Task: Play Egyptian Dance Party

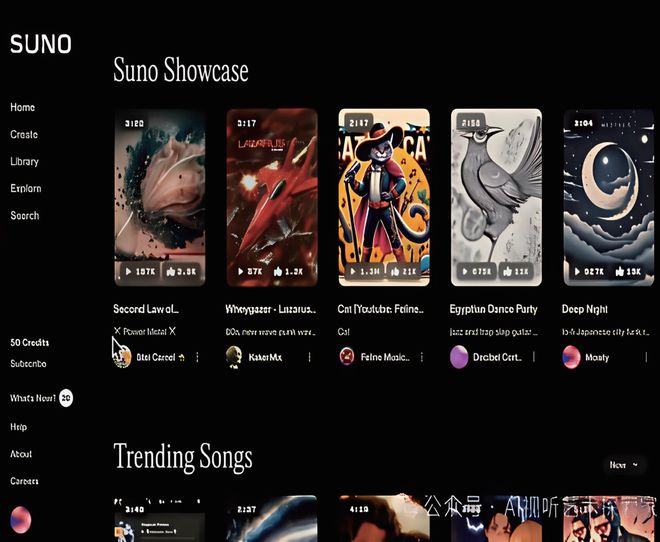Action: (x=477, y=272)
